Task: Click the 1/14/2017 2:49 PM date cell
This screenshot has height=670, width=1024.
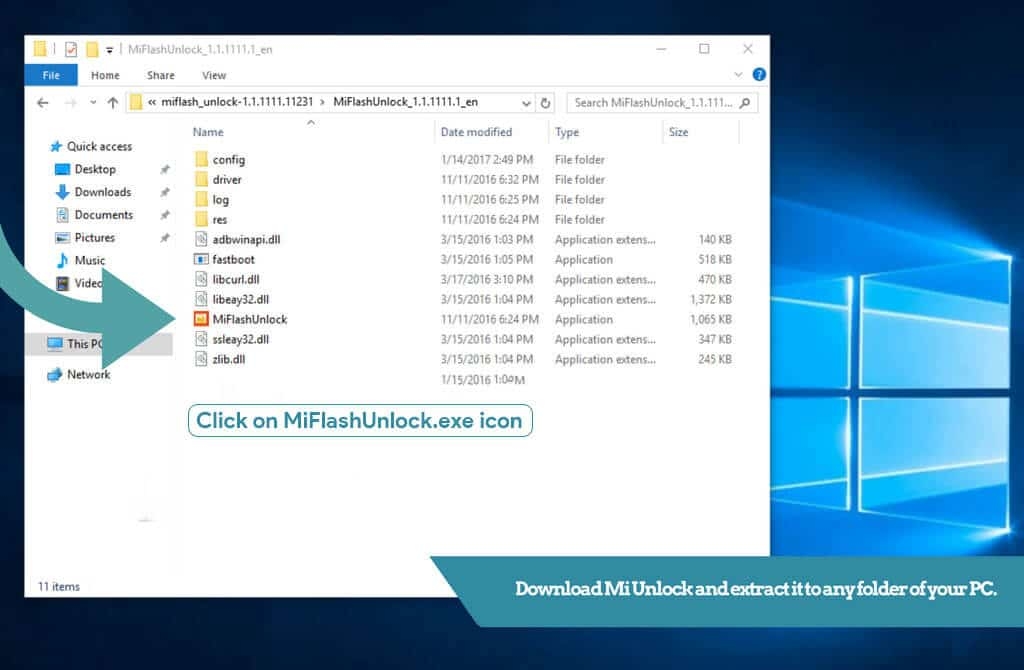Action: [x=487, y=159]
